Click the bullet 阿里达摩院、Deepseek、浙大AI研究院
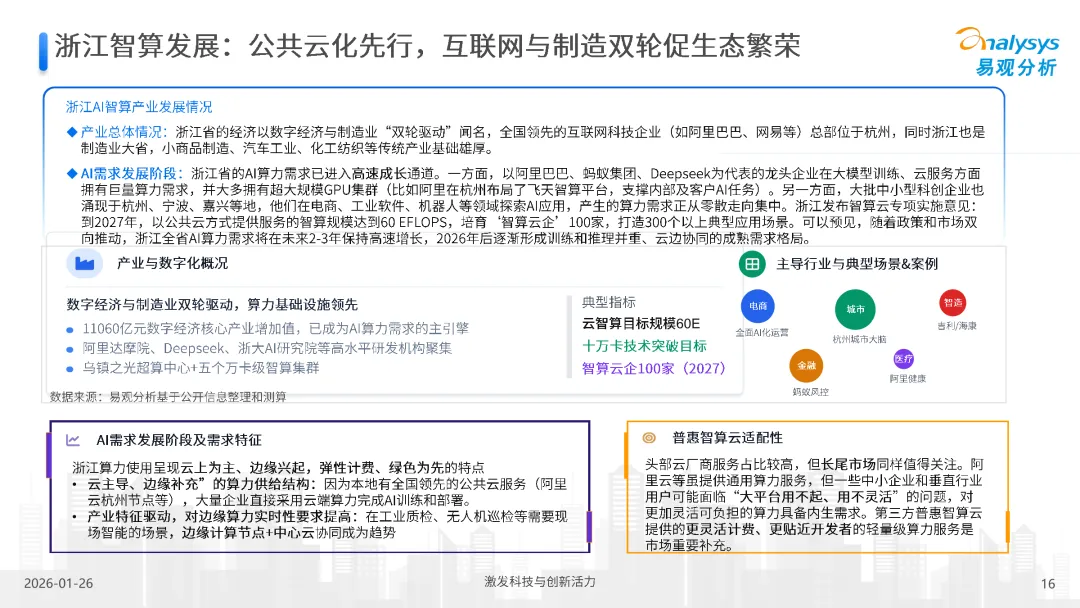The width and height of the screenshot is (1080, 608). pos(267,348)
